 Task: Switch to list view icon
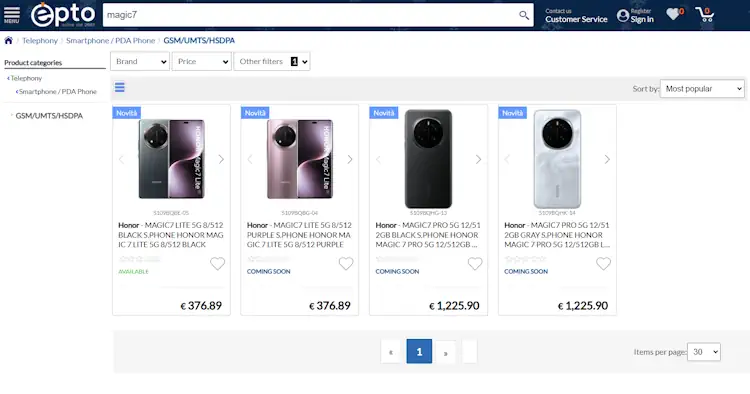point(120,87)
